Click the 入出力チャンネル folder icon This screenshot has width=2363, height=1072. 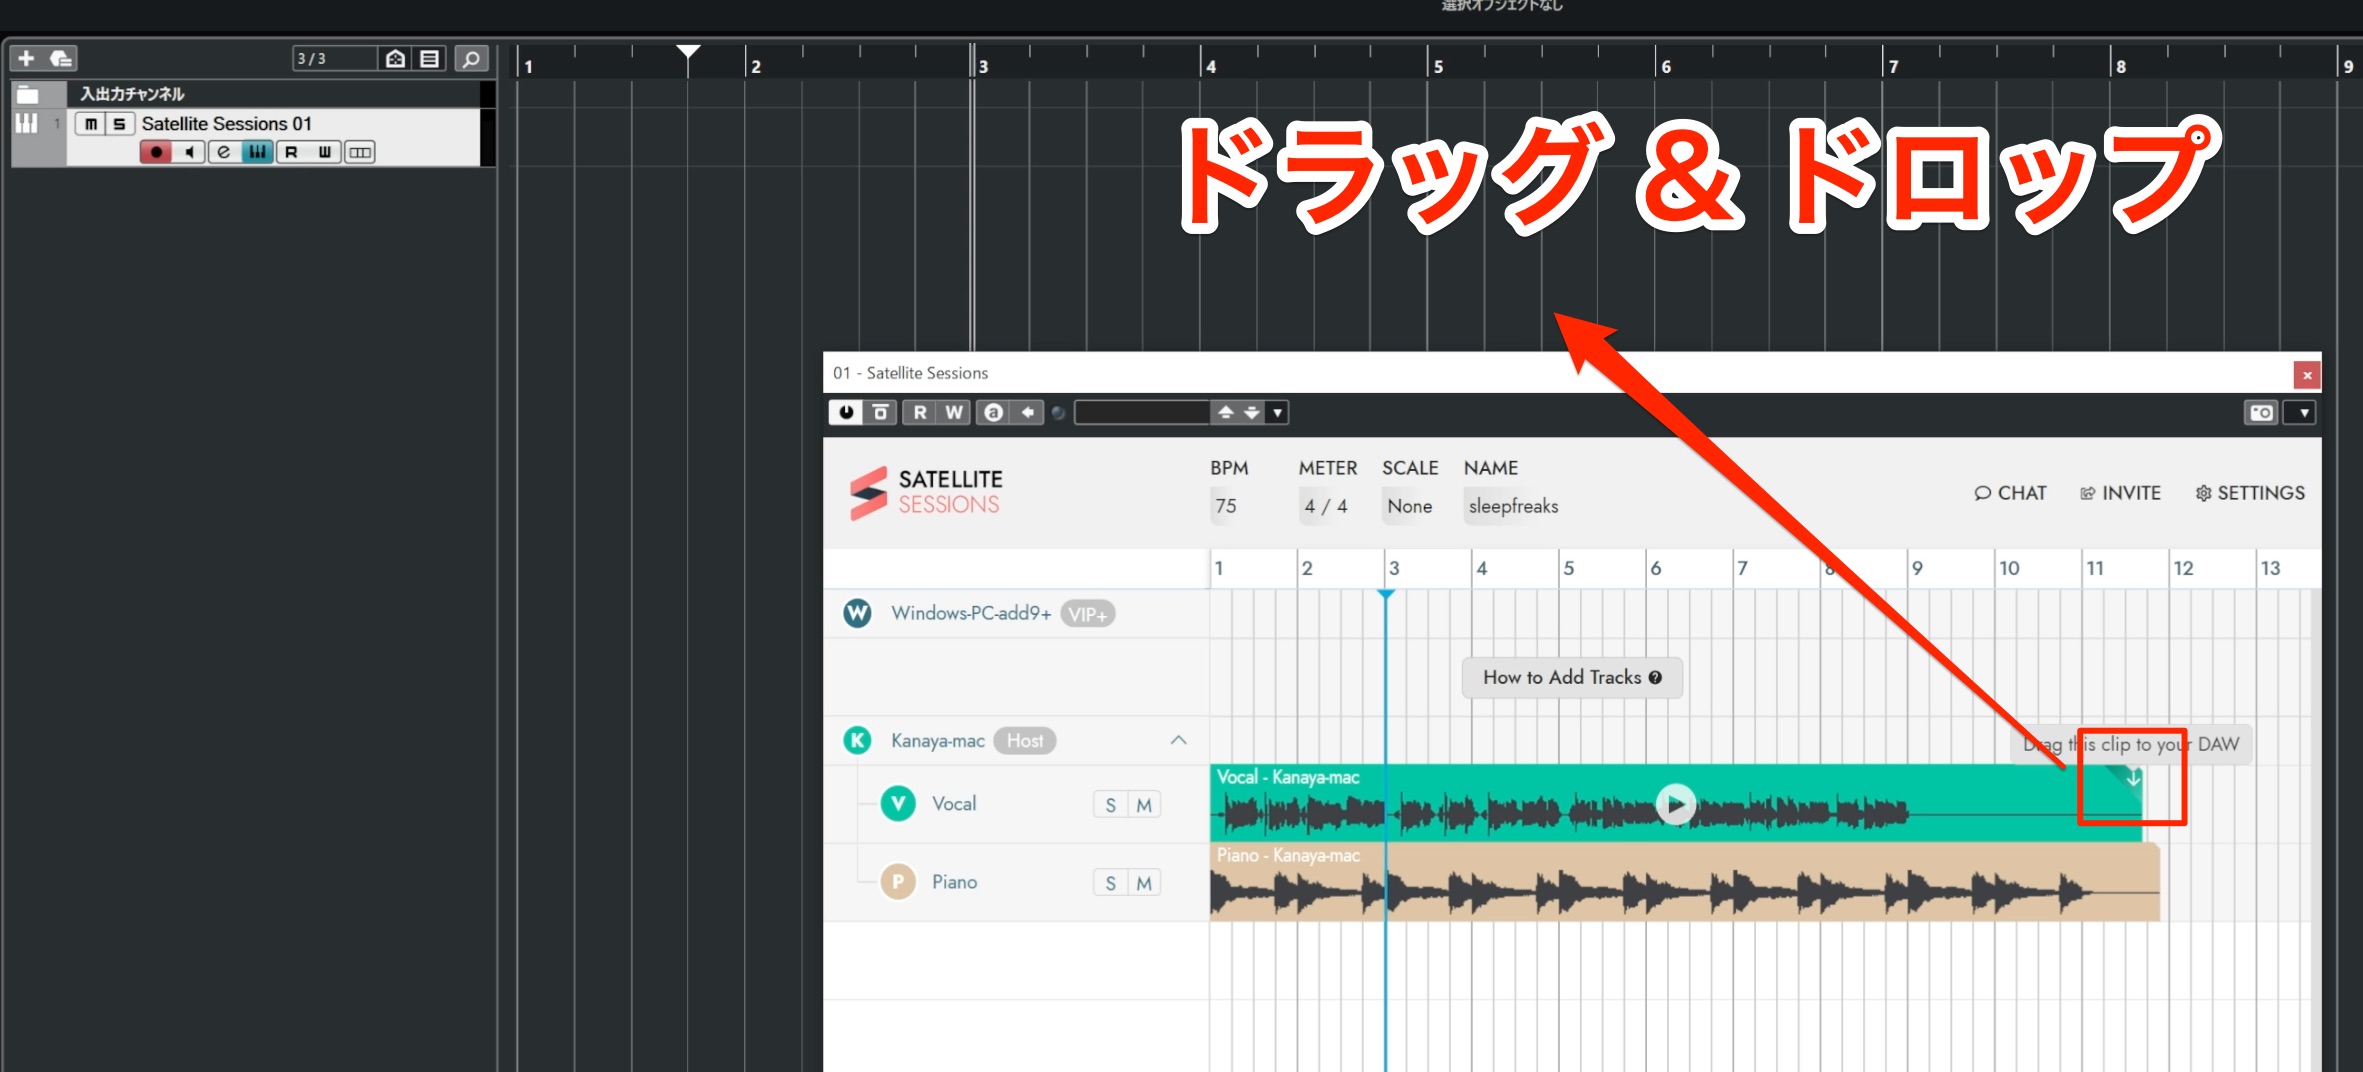(x=28, y=95)
